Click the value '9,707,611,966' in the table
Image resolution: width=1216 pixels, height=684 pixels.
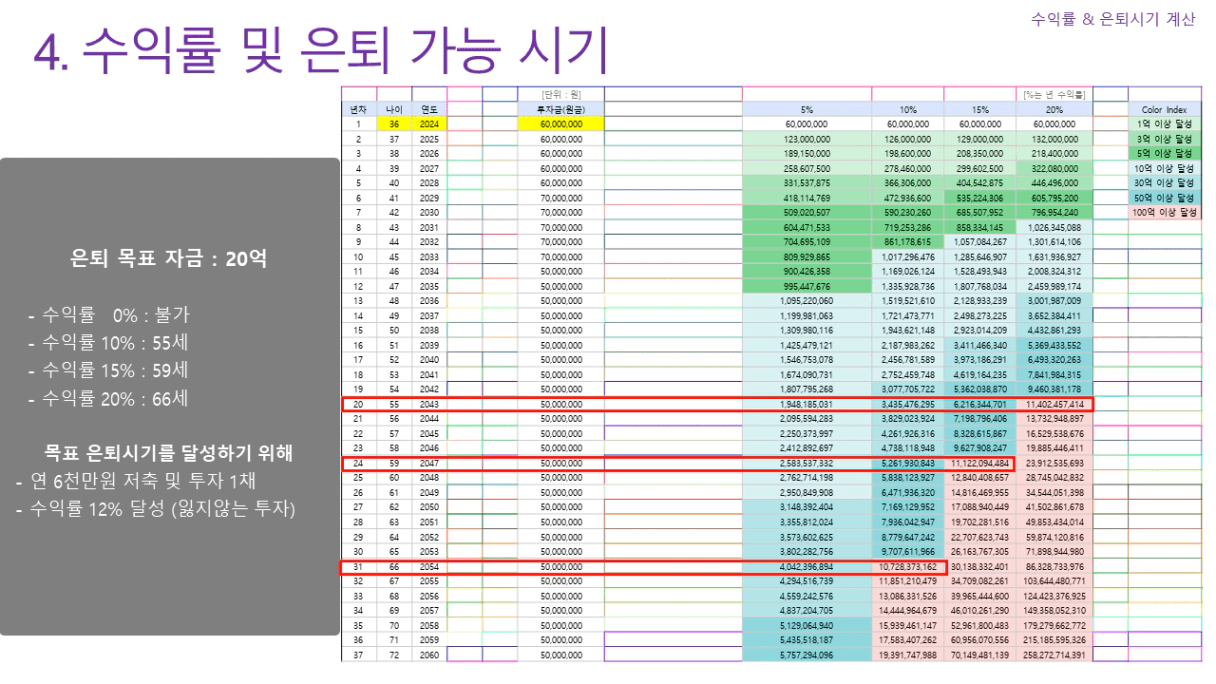tap(908, 552)
